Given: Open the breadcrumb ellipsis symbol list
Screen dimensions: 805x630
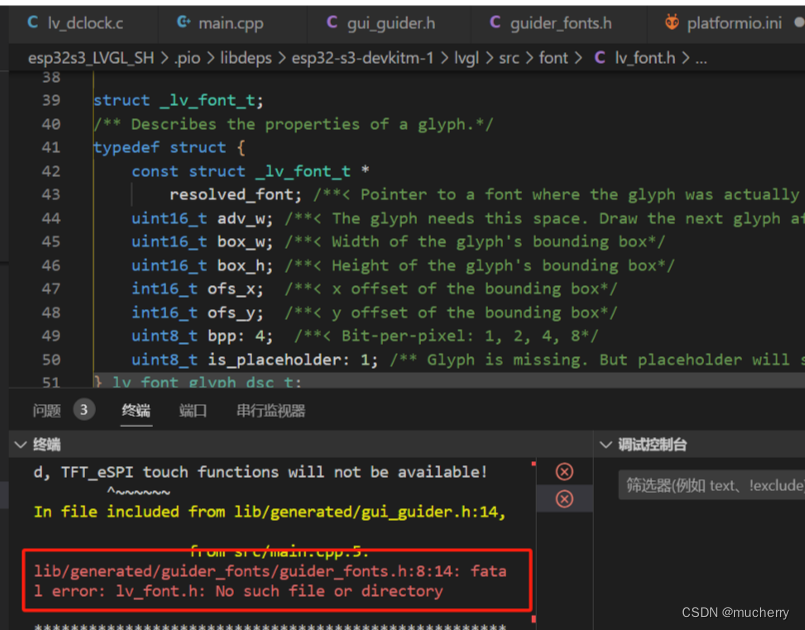Looking at the screenshot, I should [x=701, y=58].
